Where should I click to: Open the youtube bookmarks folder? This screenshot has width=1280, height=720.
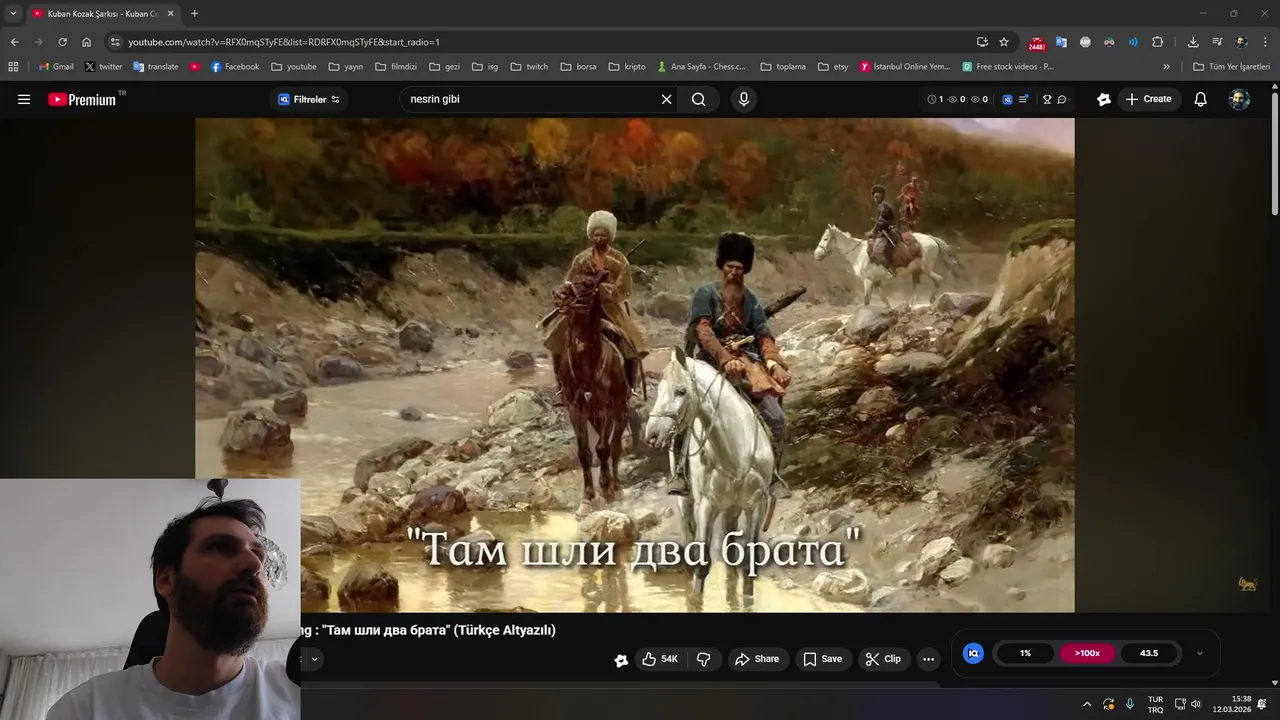click(294, 67)
